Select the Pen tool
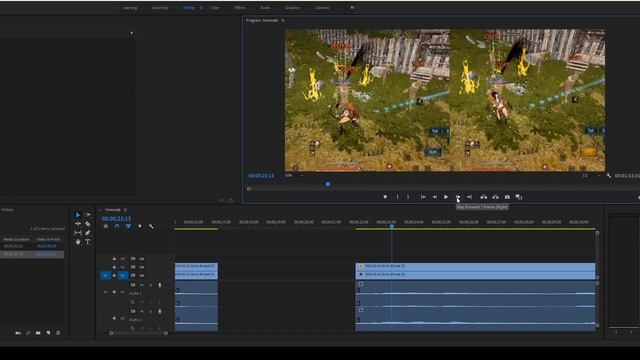 click(87, 233)
